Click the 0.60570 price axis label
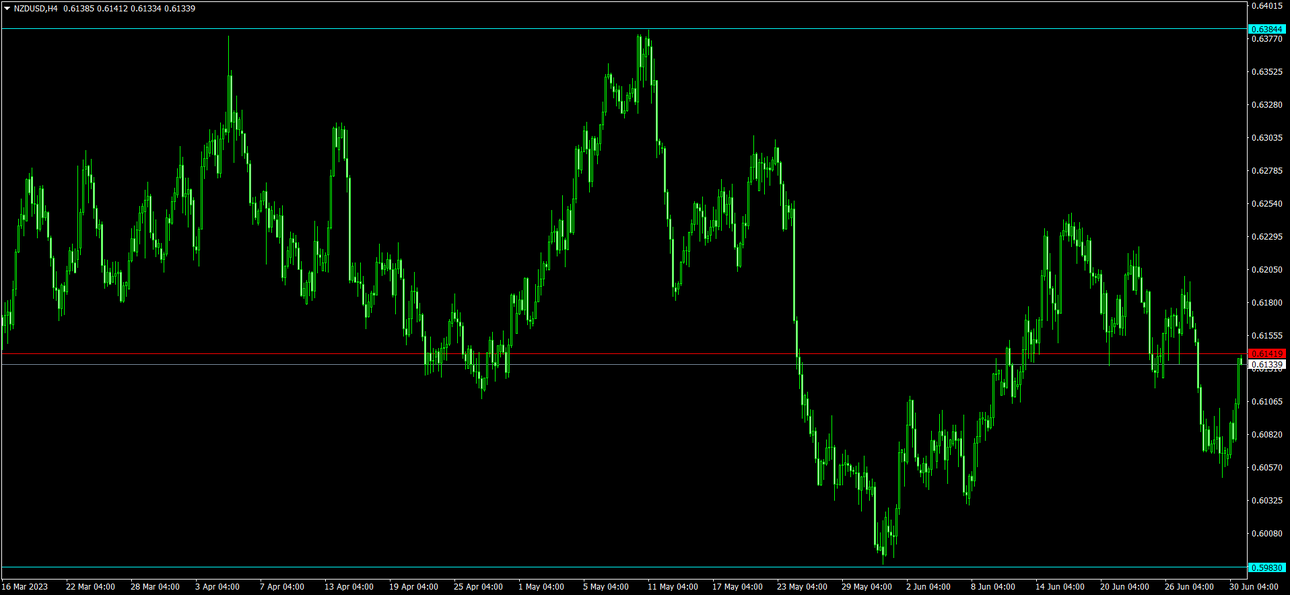Screen dimensions: 1290x595 [x=1267, y=468]
